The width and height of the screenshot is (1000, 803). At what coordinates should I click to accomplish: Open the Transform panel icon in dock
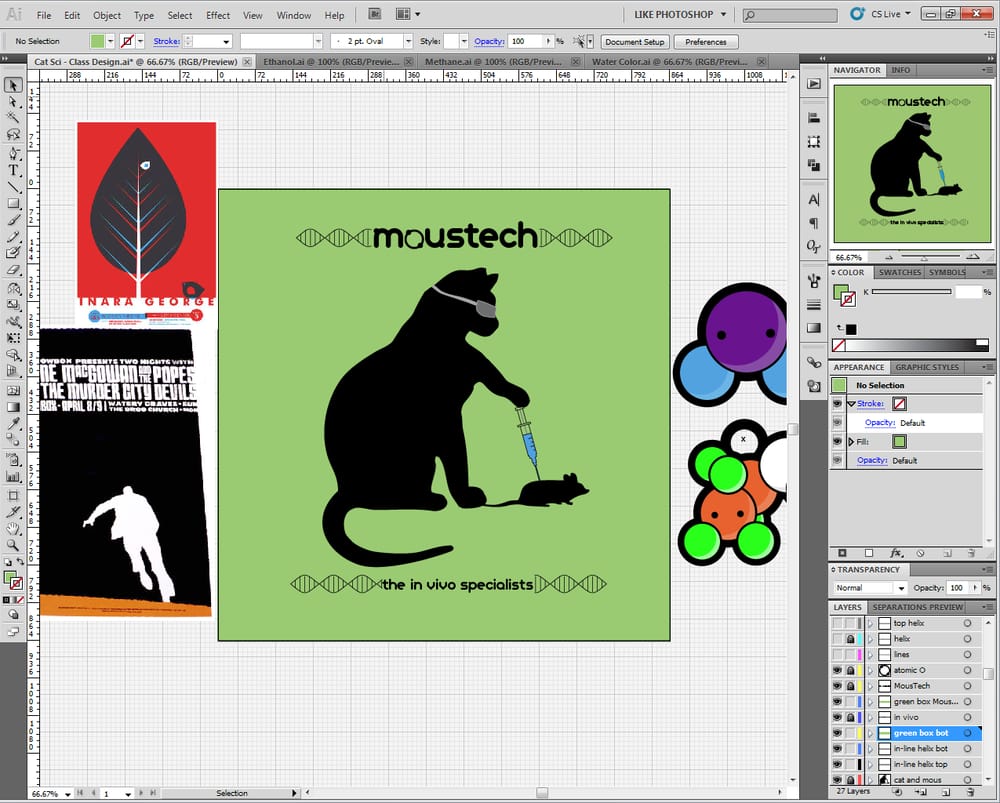pyautogui.click(x=814, y=142)
